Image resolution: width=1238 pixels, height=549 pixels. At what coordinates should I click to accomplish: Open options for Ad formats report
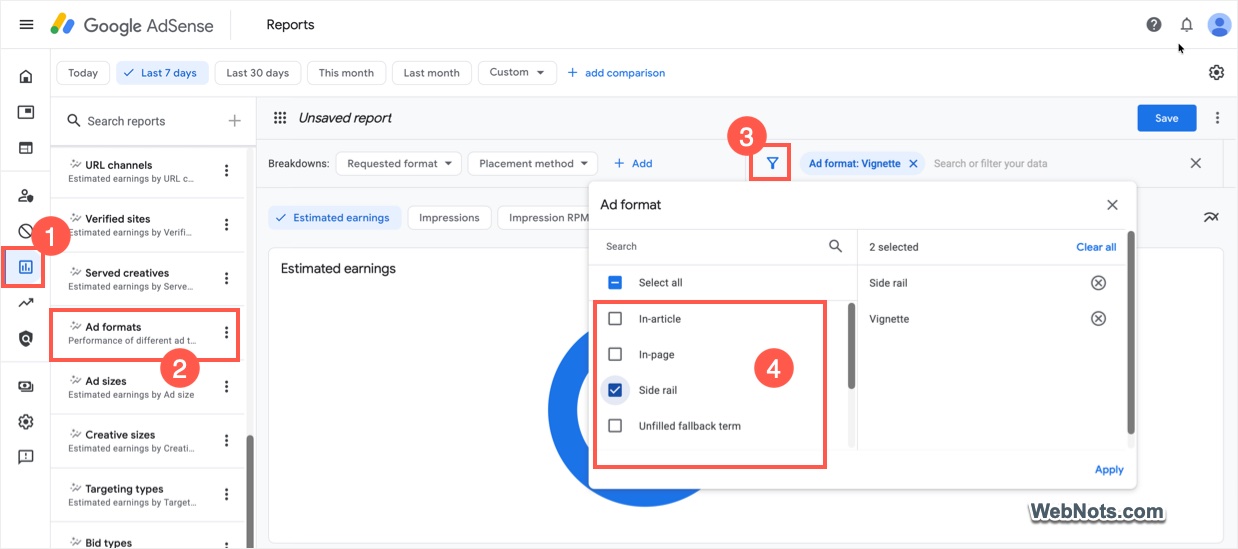pos(227,333)
